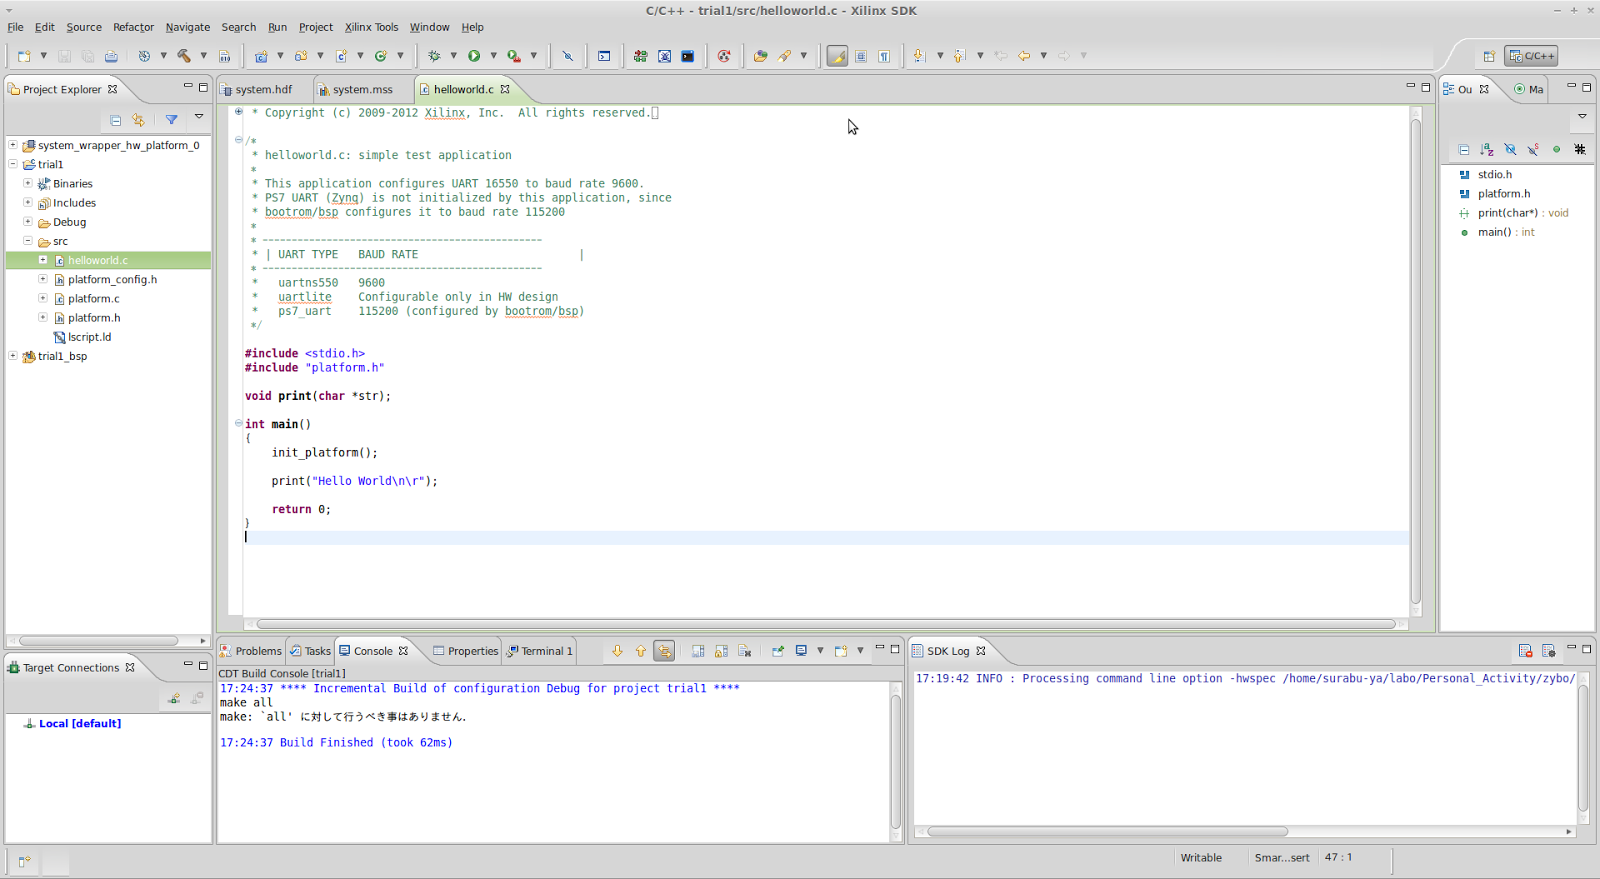Click the Pin Console icon
This screenshot has width=1600, height=879.
click(778, 651)
